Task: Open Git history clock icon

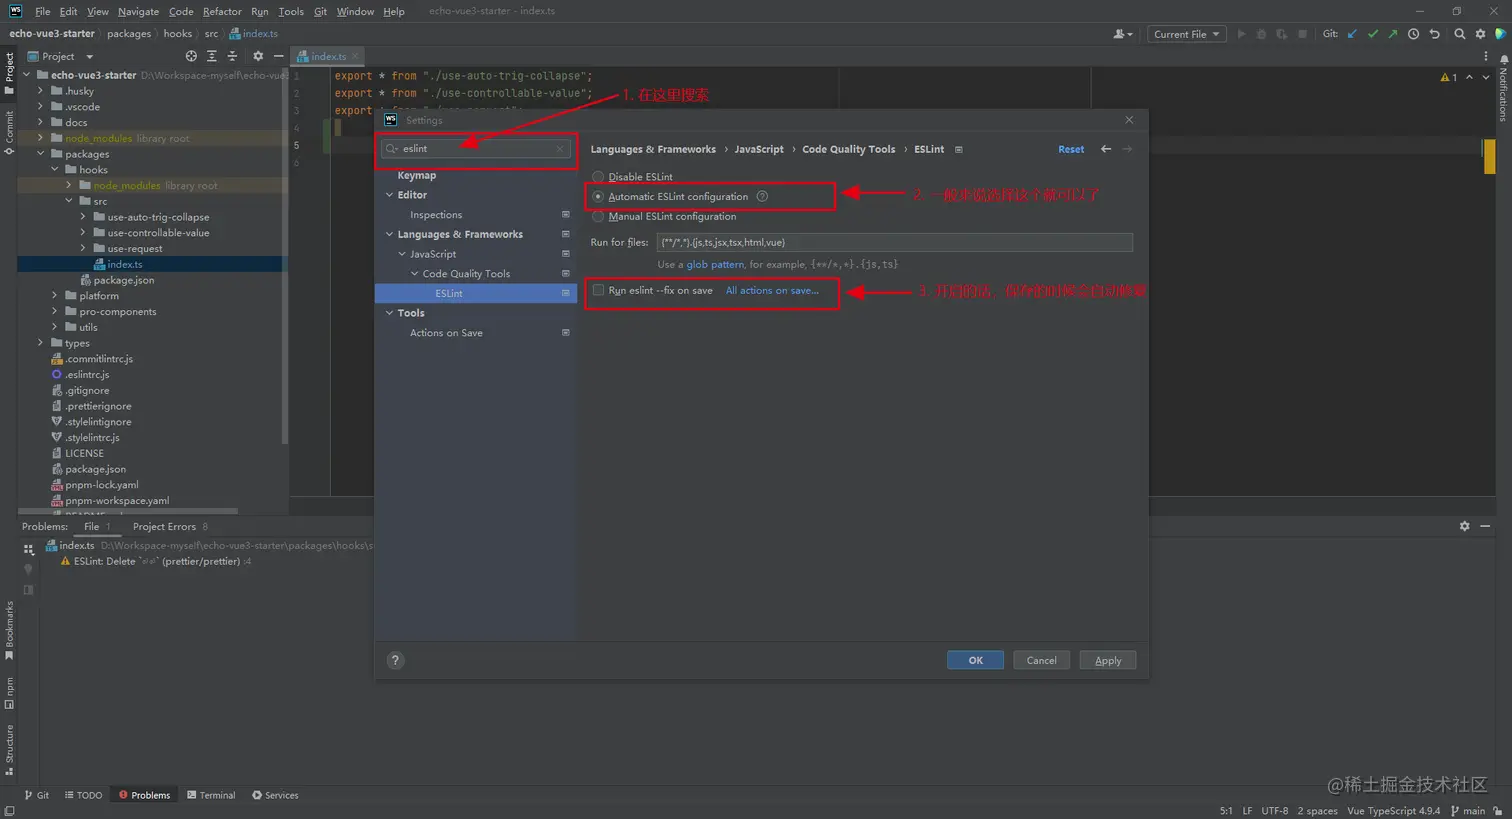Action: click(1413, 34)
